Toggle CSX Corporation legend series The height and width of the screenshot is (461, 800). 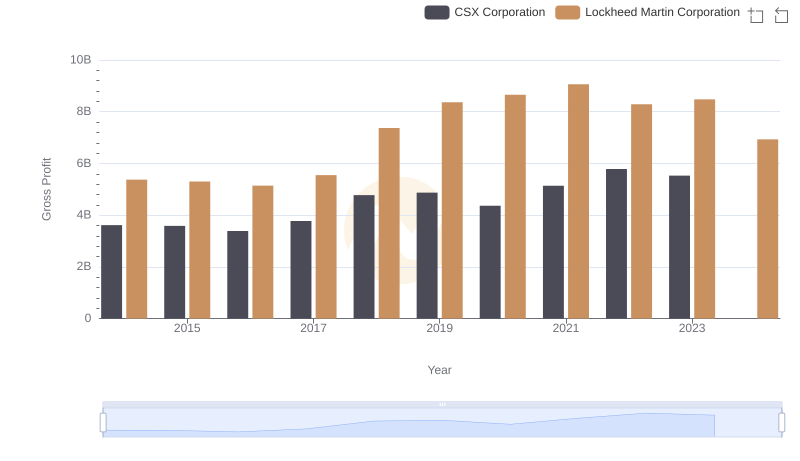click(485, 12)
